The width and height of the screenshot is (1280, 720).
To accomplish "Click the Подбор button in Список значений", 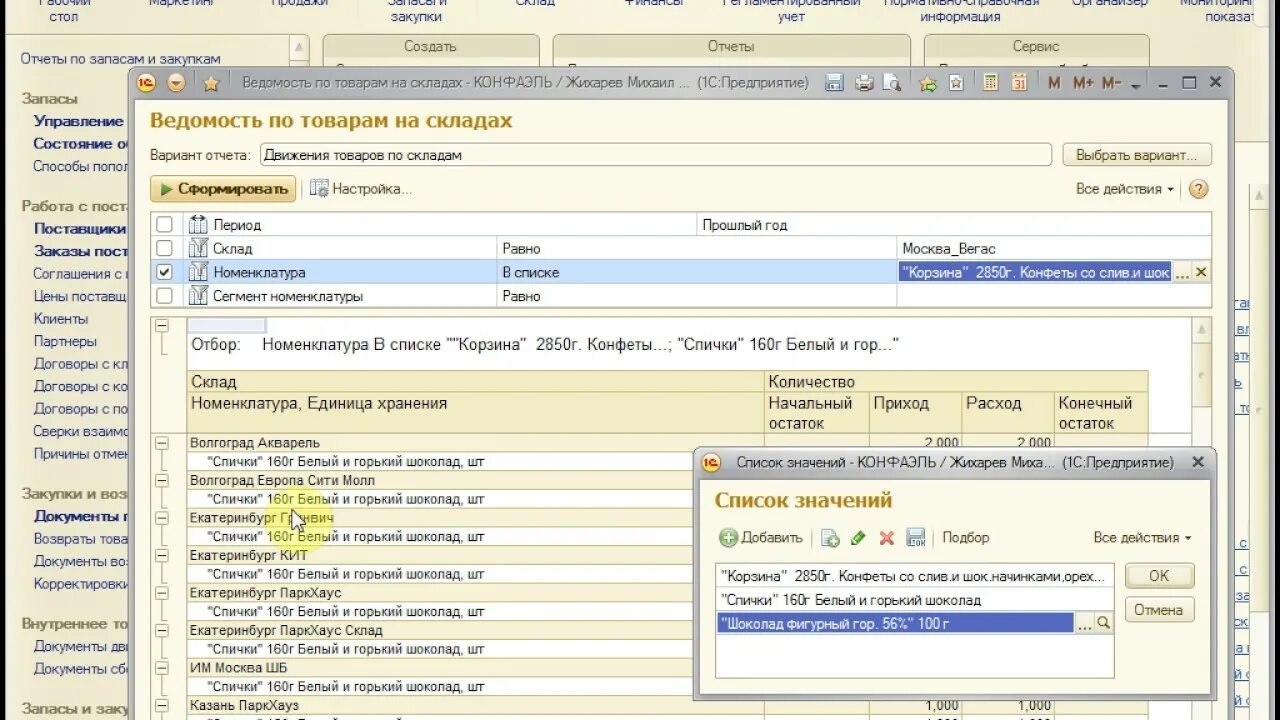I will (965, 538).
